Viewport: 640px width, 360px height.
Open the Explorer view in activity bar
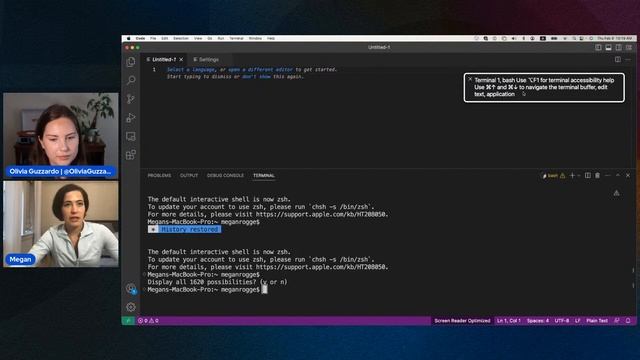131,62
